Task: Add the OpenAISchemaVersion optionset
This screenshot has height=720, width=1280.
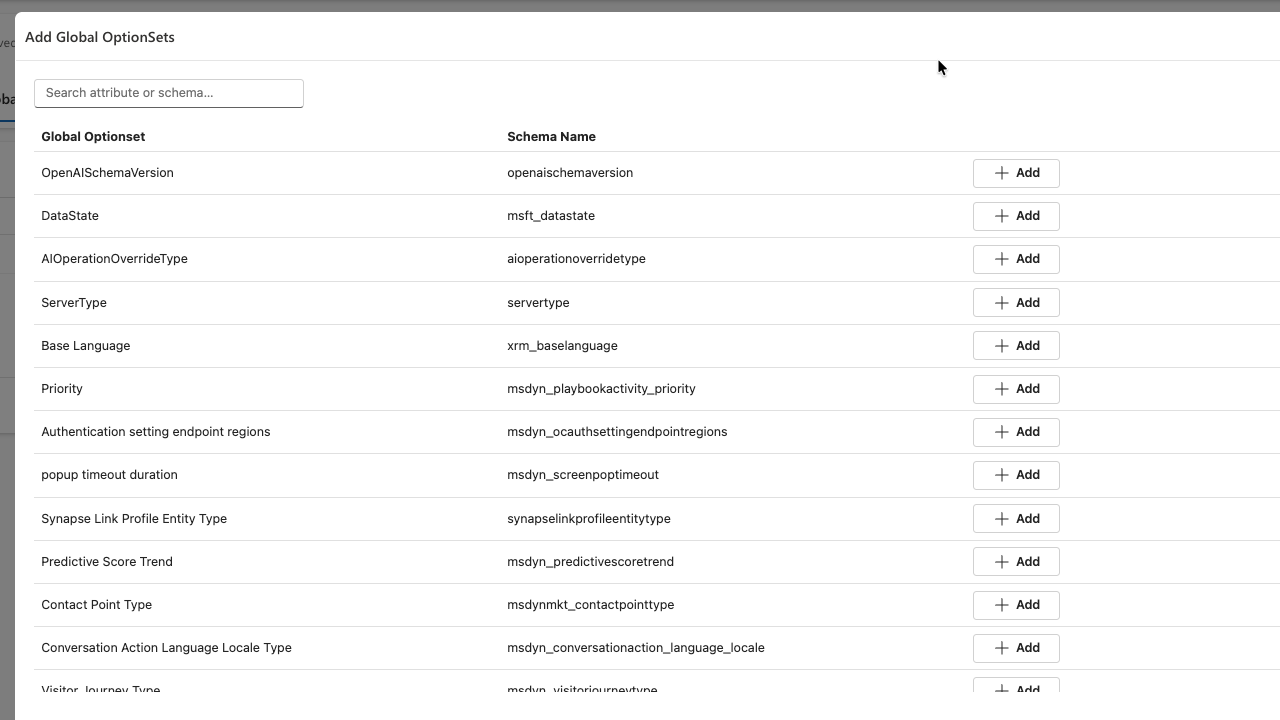Action: (x=1015, y=173)
